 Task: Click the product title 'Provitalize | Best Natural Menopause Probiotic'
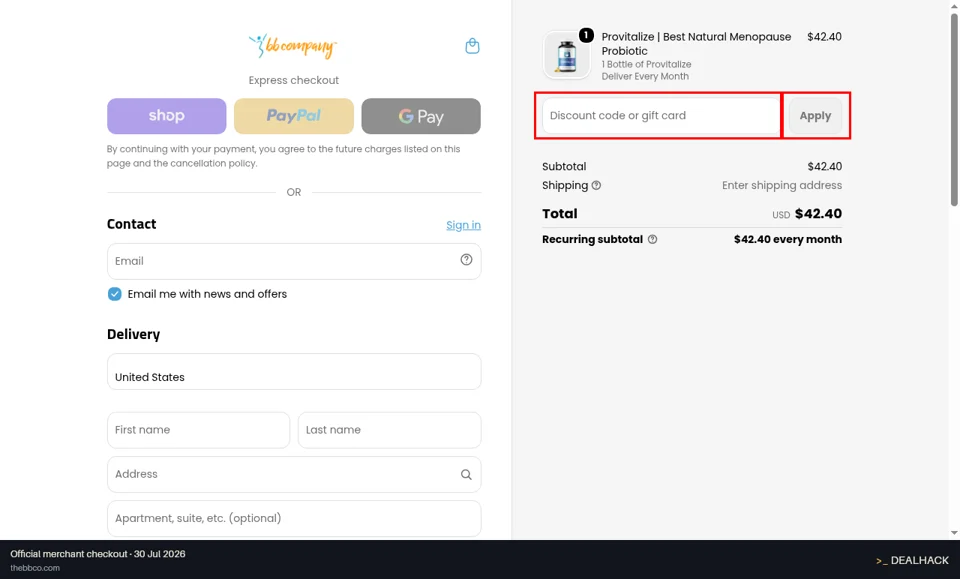point(696,44)
